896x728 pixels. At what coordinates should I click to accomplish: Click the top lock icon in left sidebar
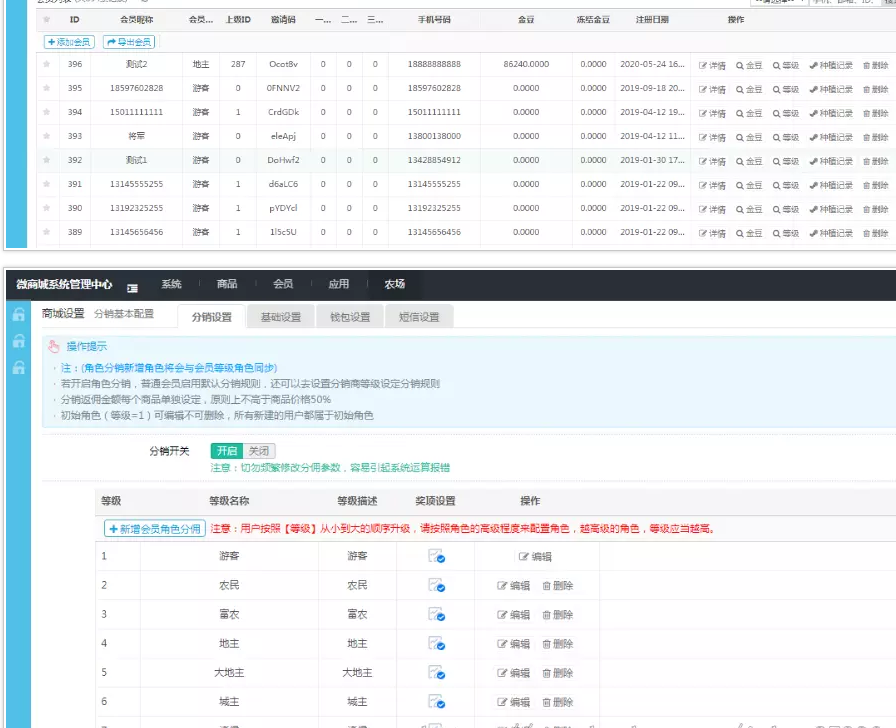click(x=18, y=315)
